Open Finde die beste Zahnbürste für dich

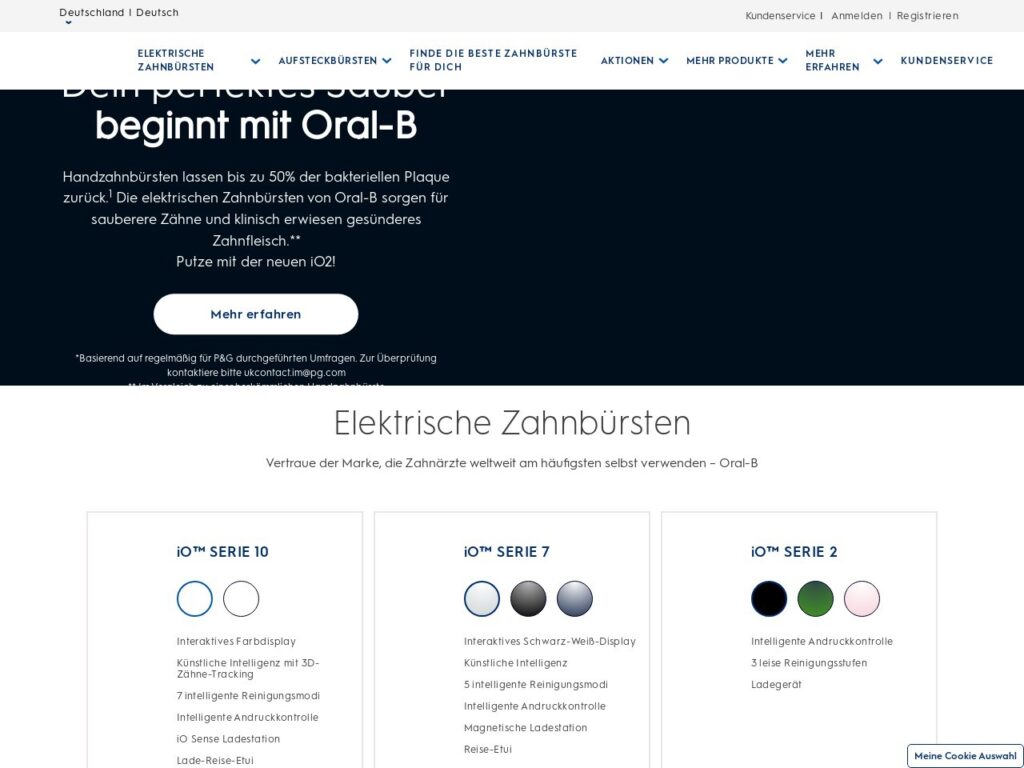coord(493,60)
